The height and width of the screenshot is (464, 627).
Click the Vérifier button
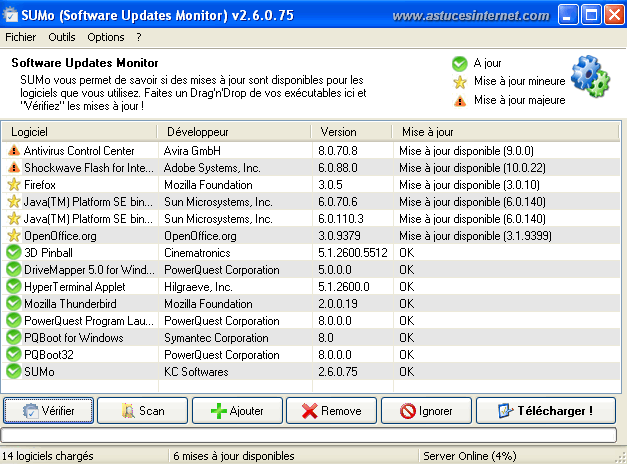[x=48, y=410]
